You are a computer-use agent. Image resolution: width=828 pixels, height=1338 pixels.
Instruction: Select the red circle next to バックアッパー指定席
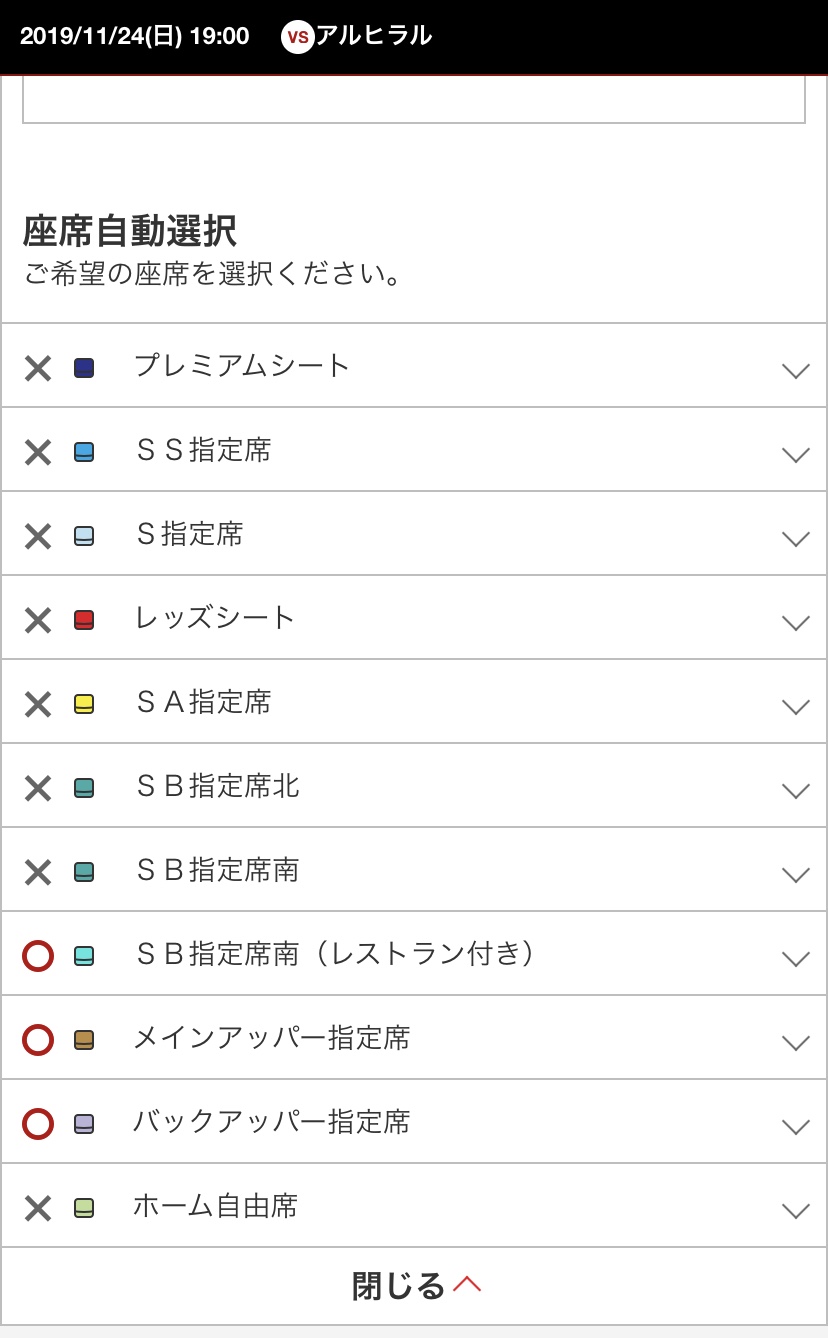(38, 1124)
